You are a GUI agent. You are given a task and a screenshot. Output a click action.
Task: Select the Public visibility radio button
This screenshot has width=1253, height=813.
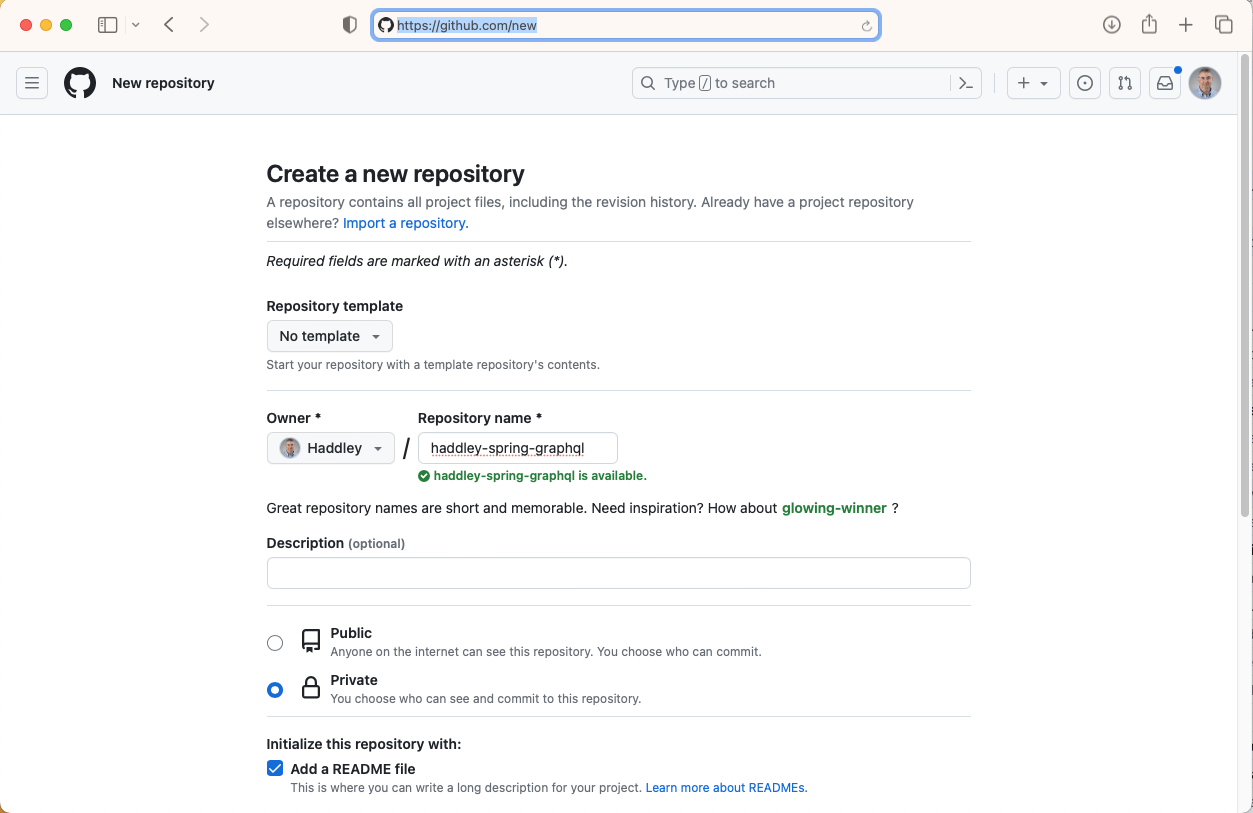(275, 643)
